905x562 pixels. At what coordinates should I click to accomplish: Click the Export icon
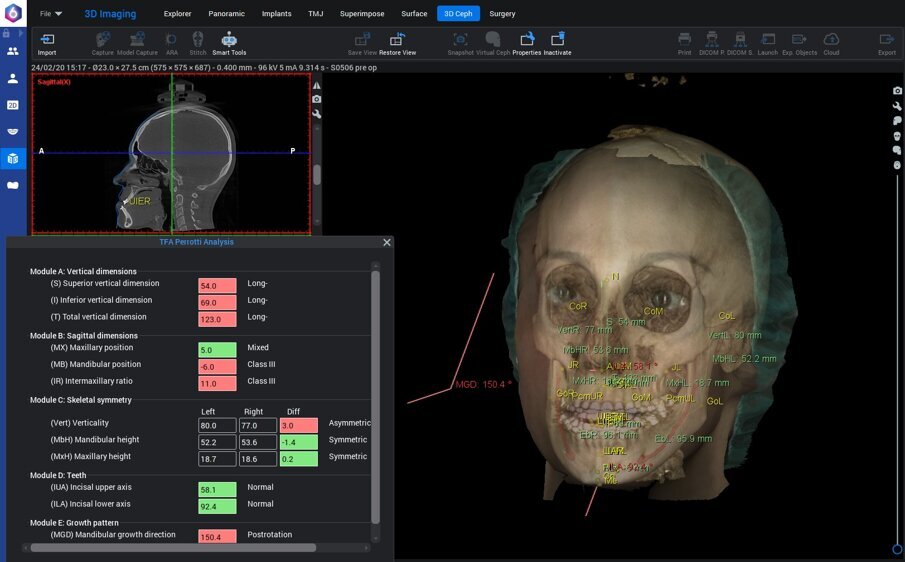(886, 42)
